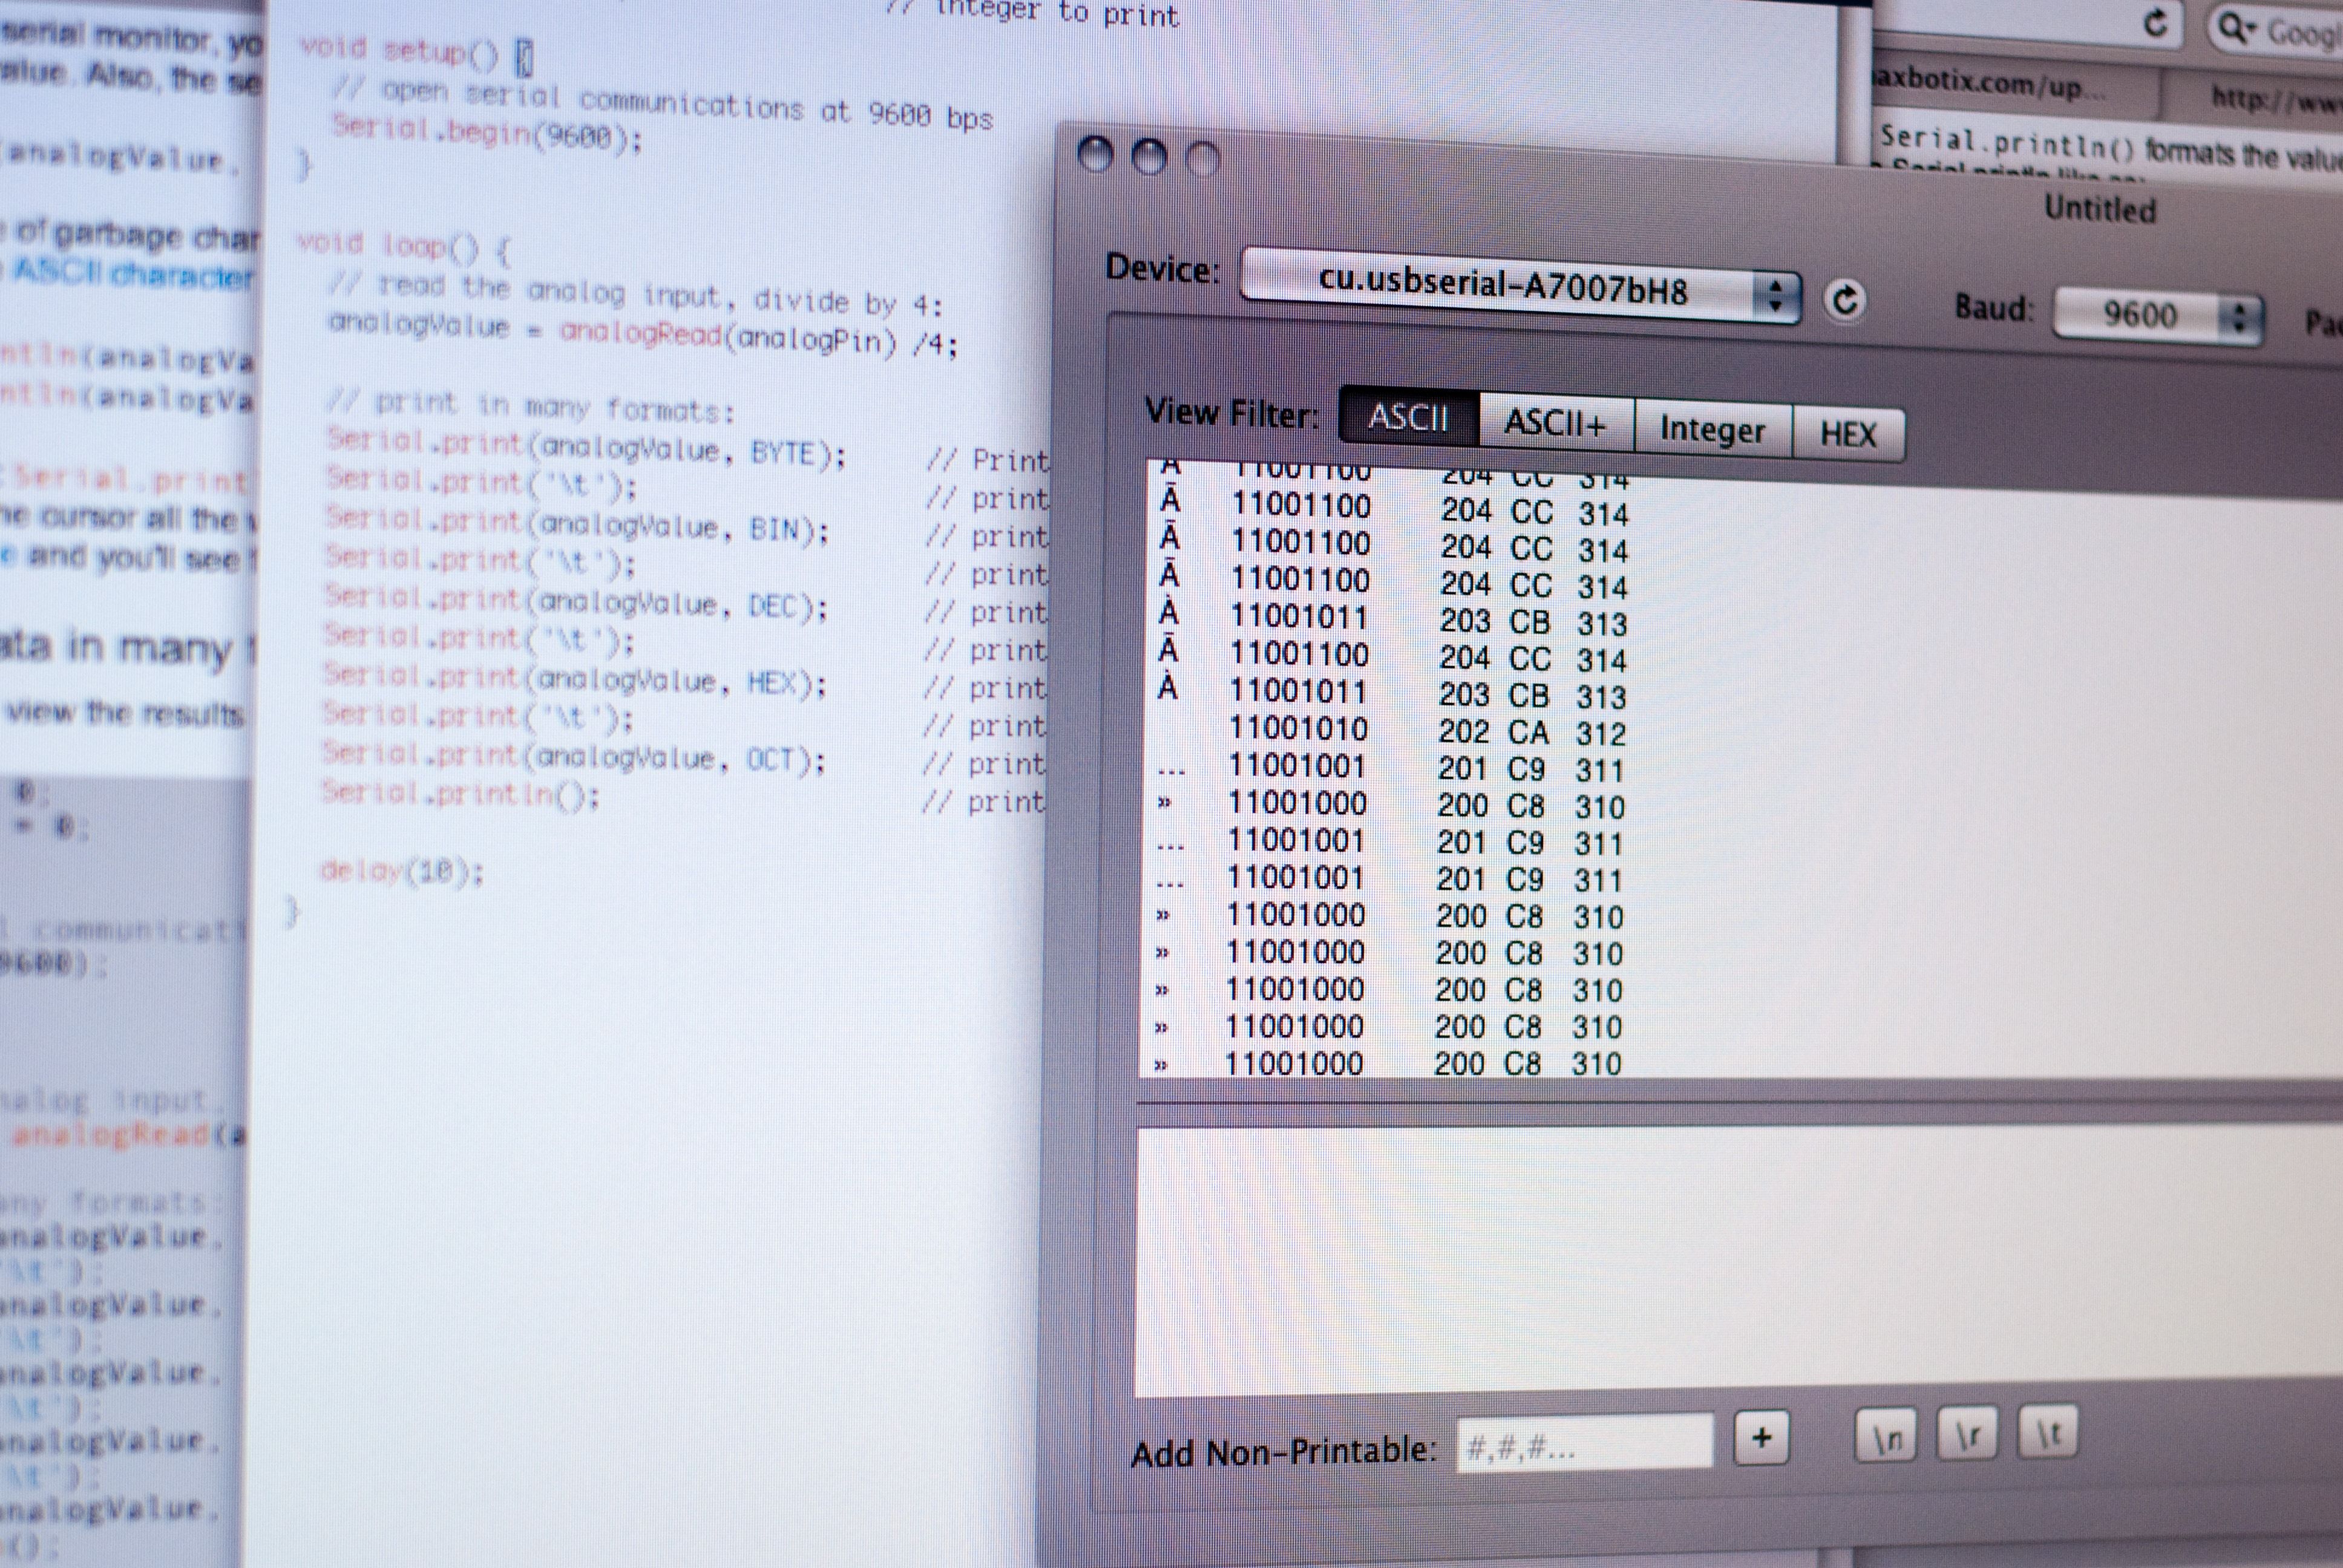The width and height of the screenshot is (2343, 1568).
Task: Switch to the Integer view filter
Action: point(1713,430)
